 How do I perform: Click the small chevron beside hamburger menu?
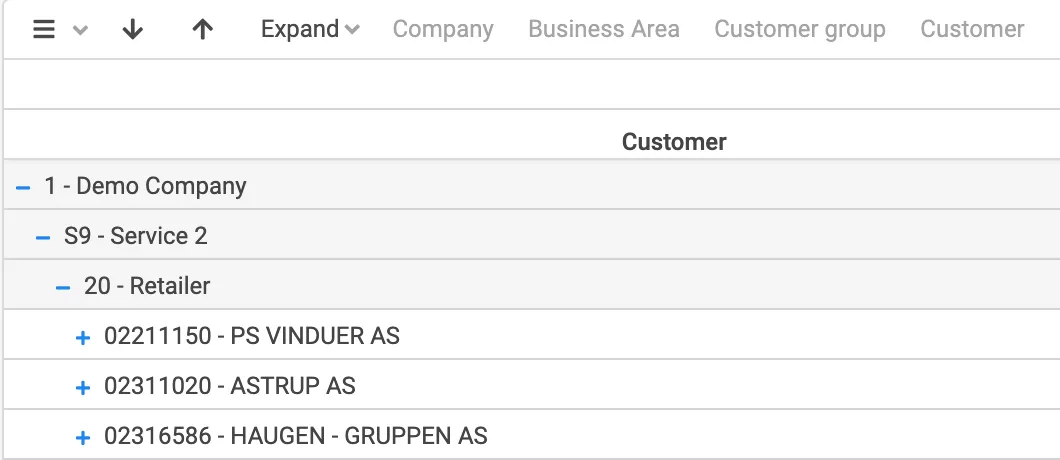81,31
